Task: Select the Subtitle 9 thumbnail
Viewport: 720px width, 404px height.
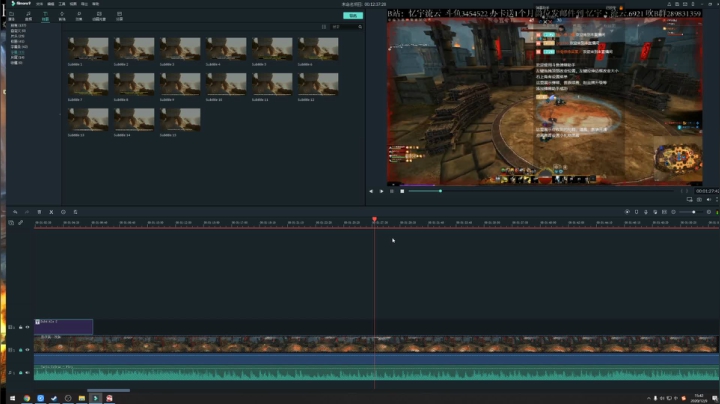Action: 180,84
